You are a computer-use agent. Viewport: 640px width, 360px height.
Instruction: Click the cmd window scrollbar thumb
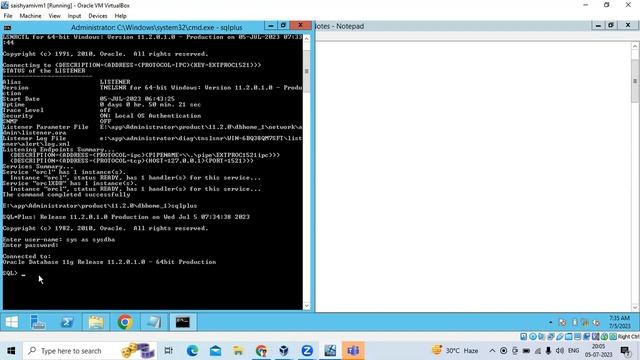point(307,71)
